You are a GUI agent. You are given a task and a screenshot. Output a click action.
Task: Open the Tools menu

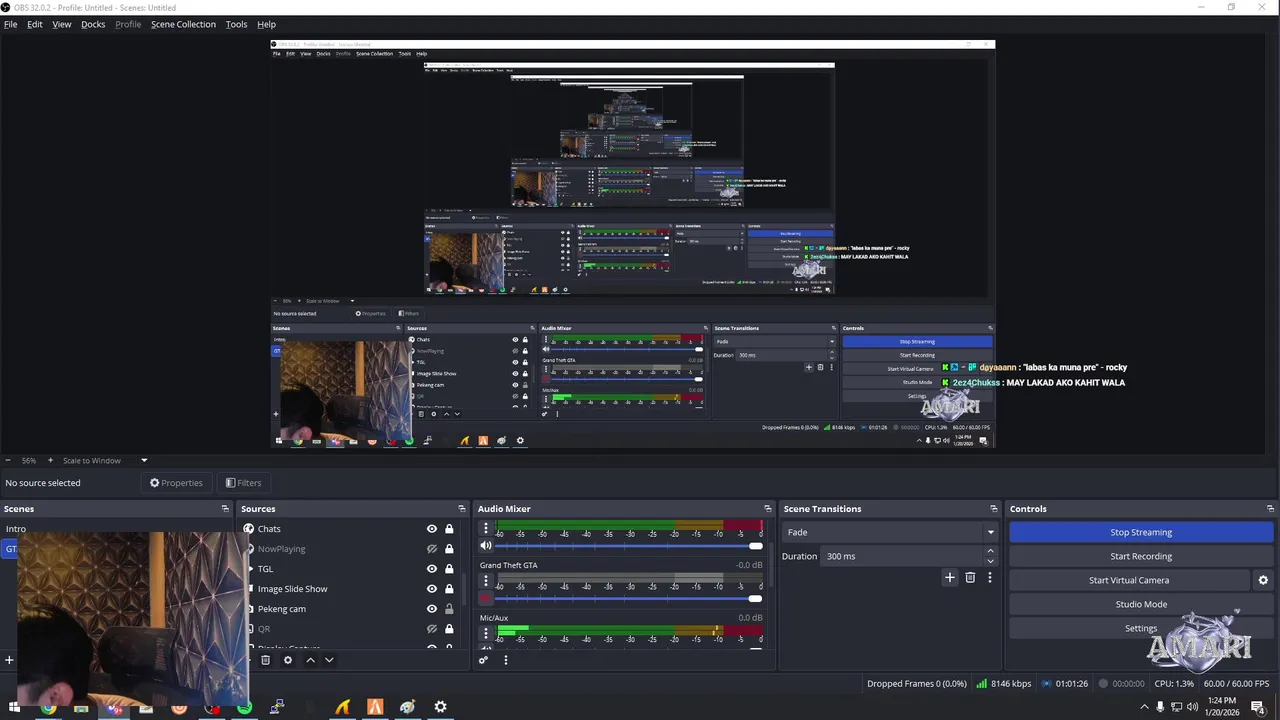click(236, 24)
